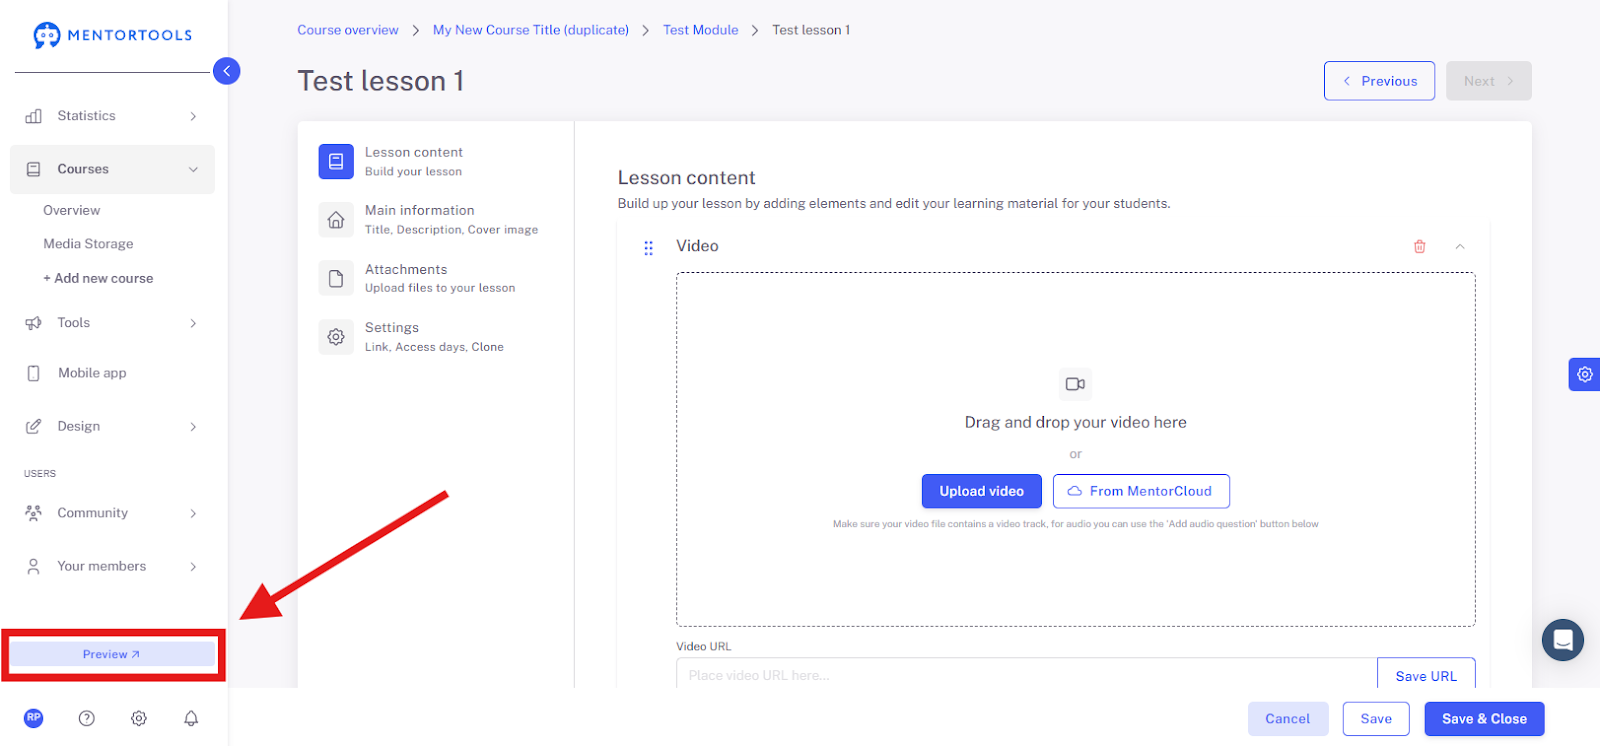
Task: Click the Lesson content heading in the editor
Action: [x=686, y=178]
